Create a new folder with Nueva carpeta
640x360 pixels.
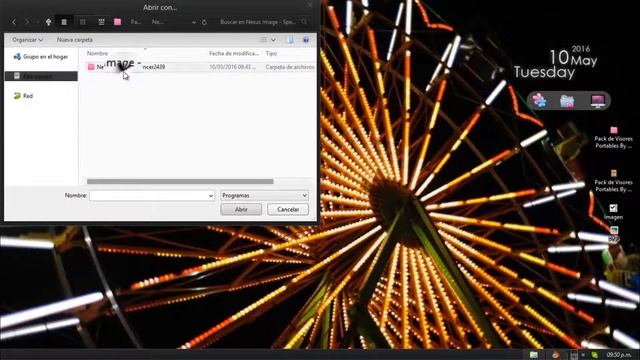[x=75, y=40]
